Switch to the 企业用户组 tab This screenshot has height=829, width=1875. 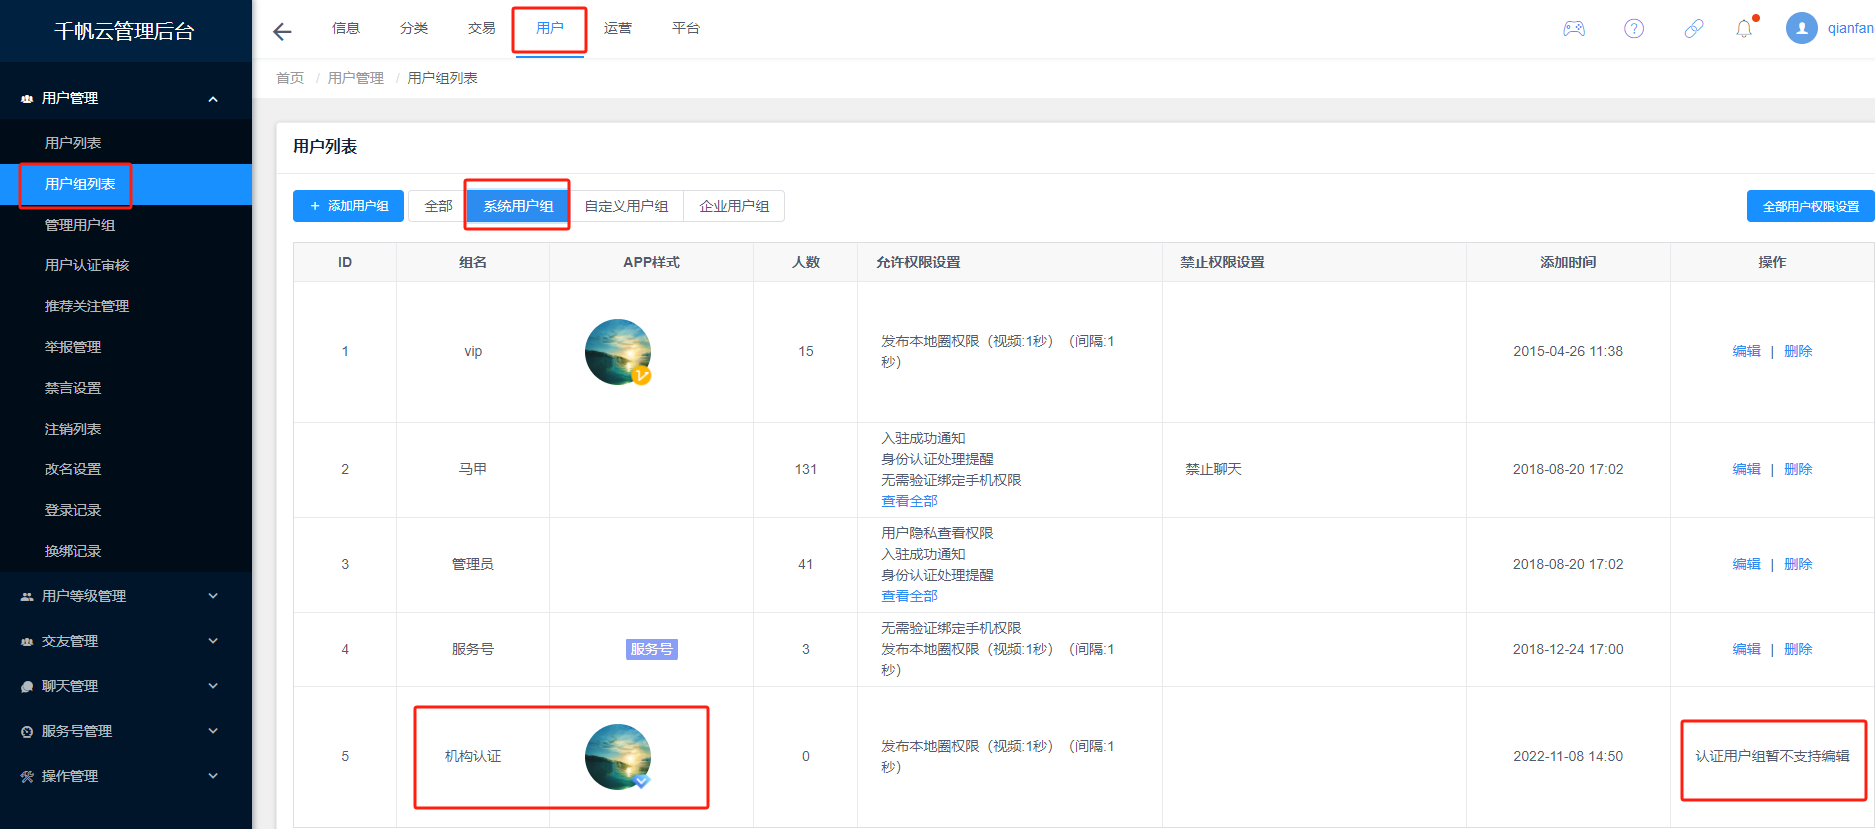pyautogui.click(x=734, y=206)
